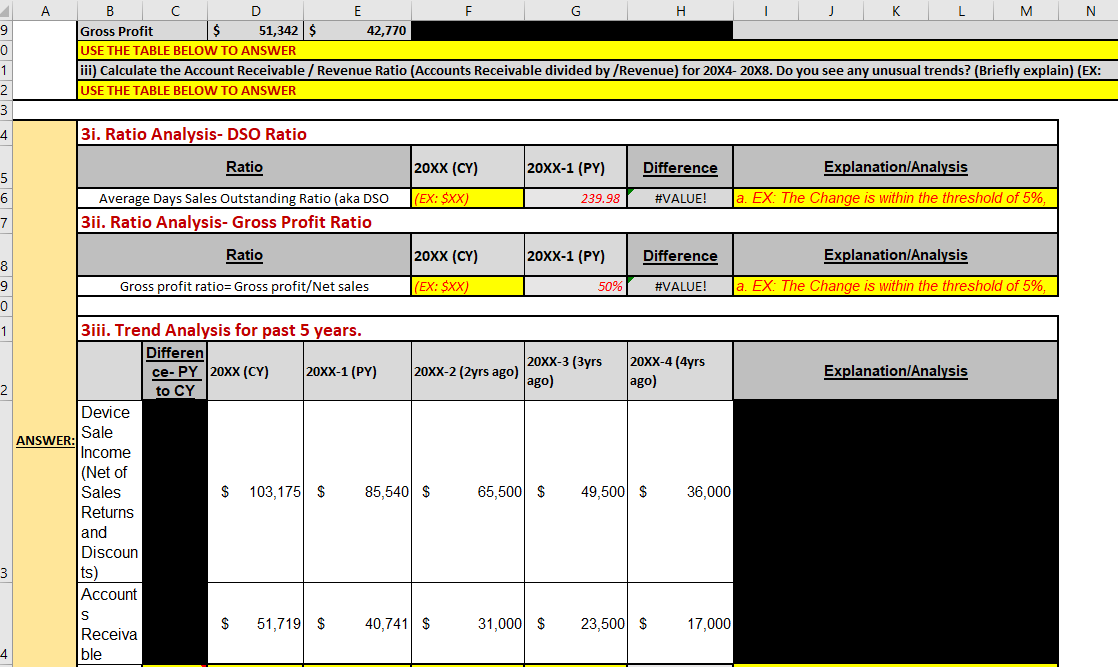The width and height of the screenshot is (1118, 667).
Task: Select column D header
Action: [255, 11]
